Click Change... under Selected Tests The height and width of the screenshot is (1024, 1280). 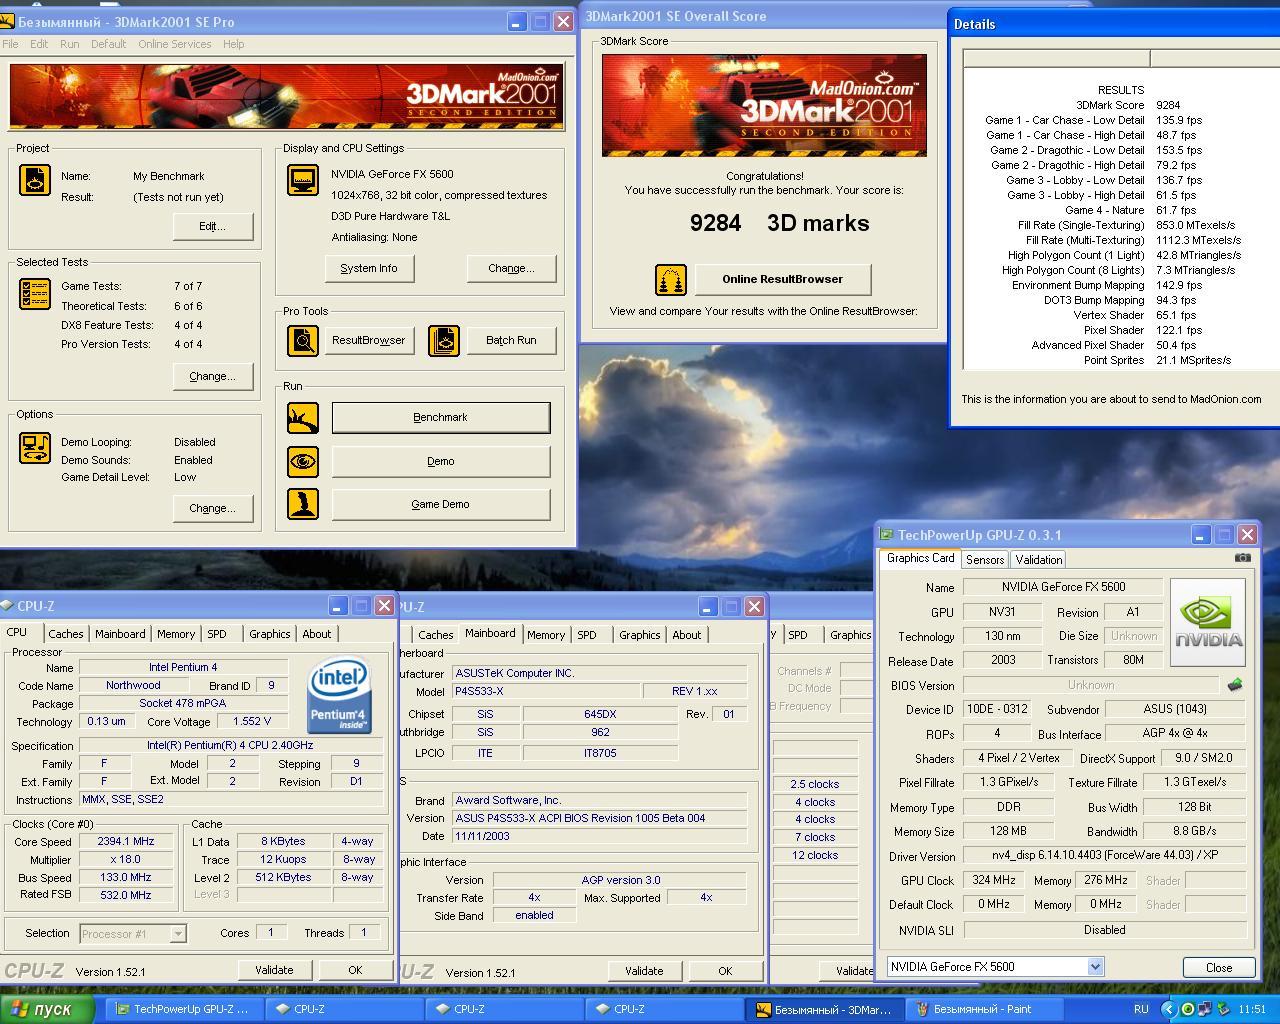(212, 376)
